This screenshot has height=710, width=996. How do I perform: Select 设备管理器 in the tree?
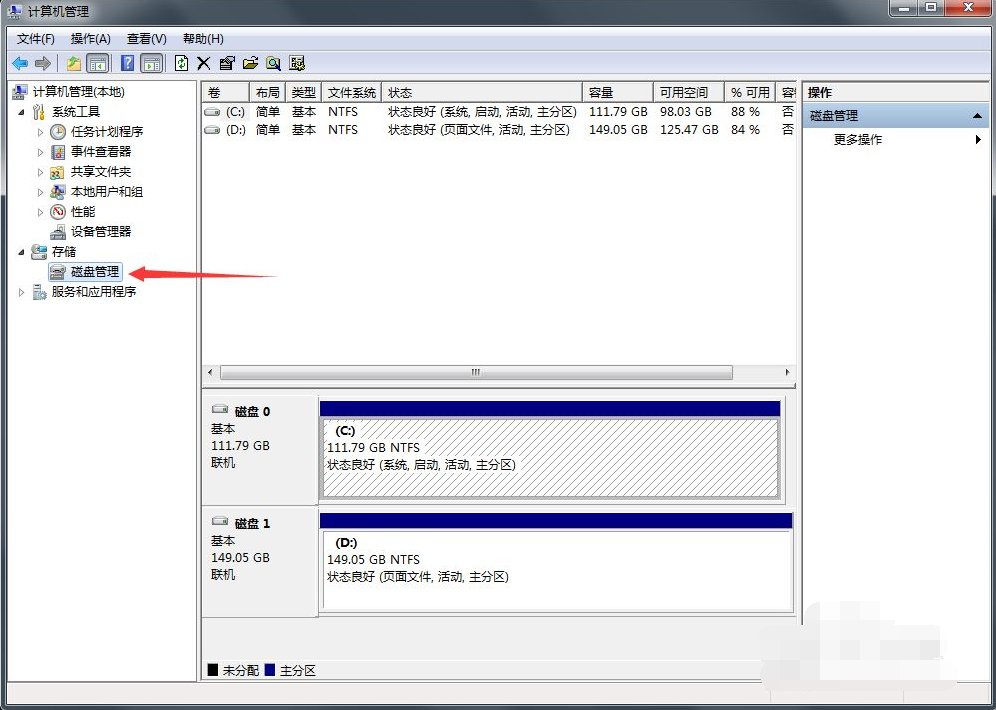pos(100,232)
